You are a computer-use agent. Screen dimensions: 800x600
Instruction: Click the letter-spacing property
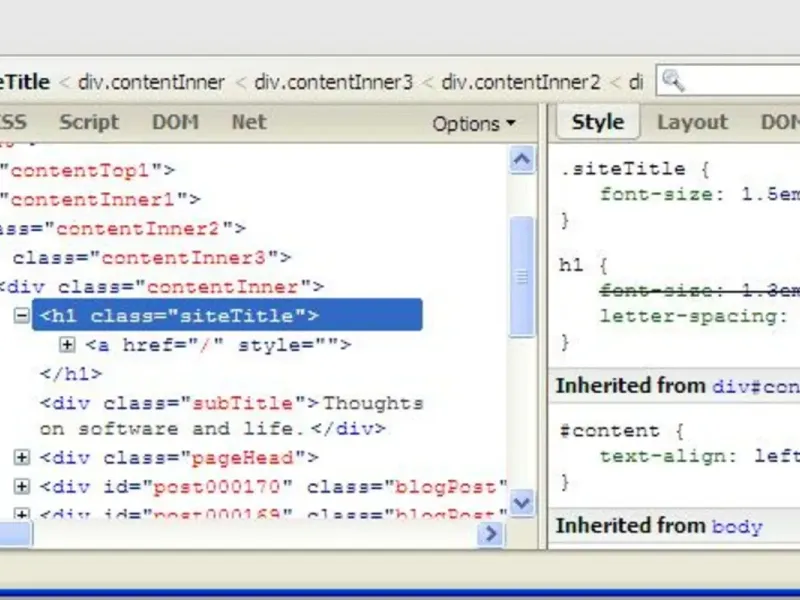tap(694, 316)
